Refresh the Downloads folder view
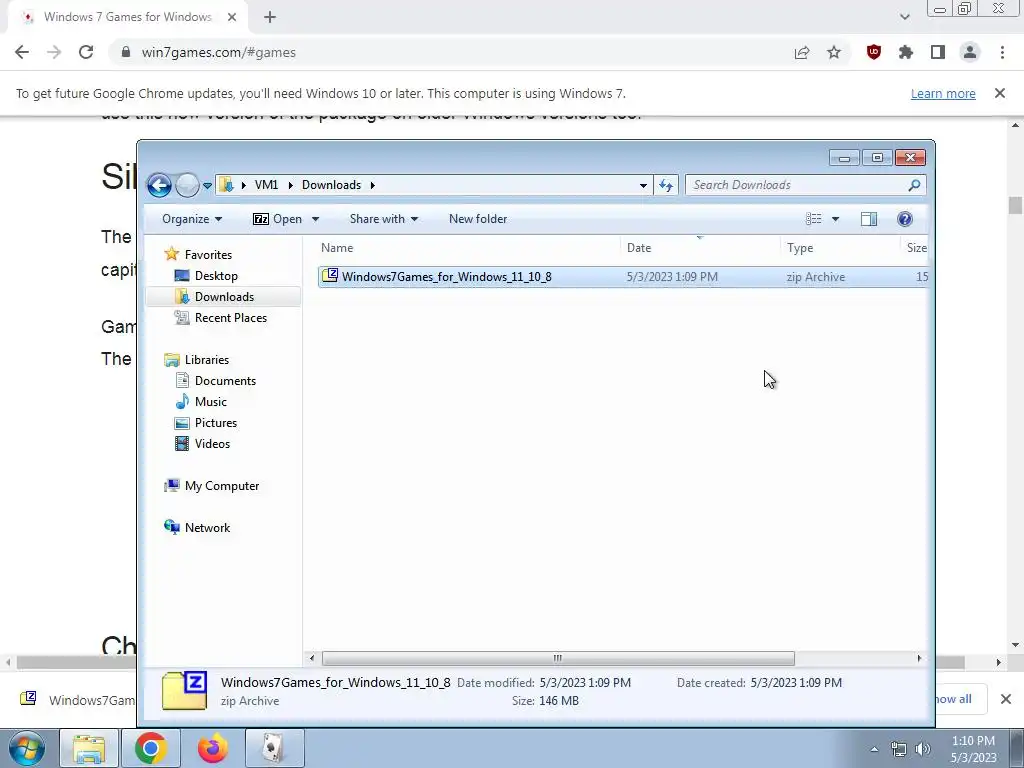This screenshot has height=768, width=1024. click(x=665, y=185)
